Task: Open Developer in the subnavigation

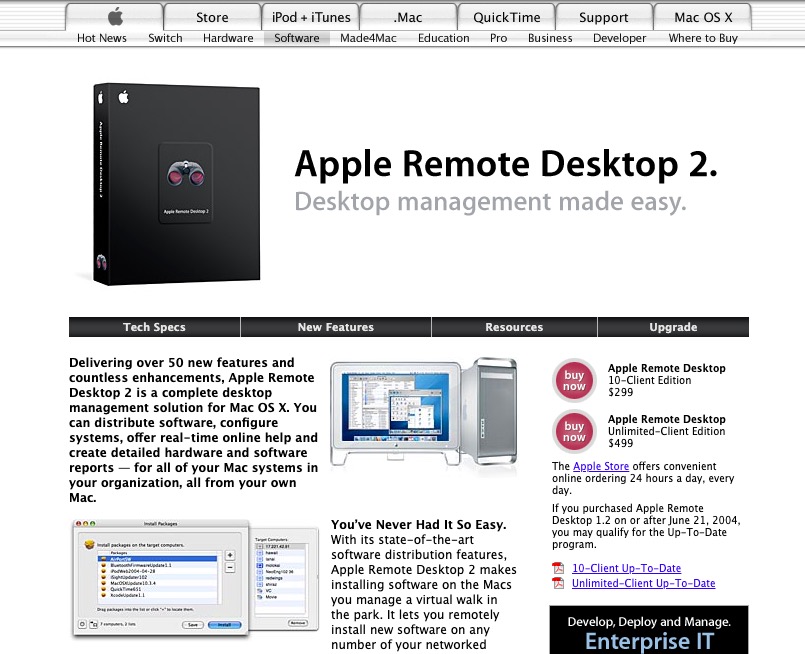Action: 619,38
